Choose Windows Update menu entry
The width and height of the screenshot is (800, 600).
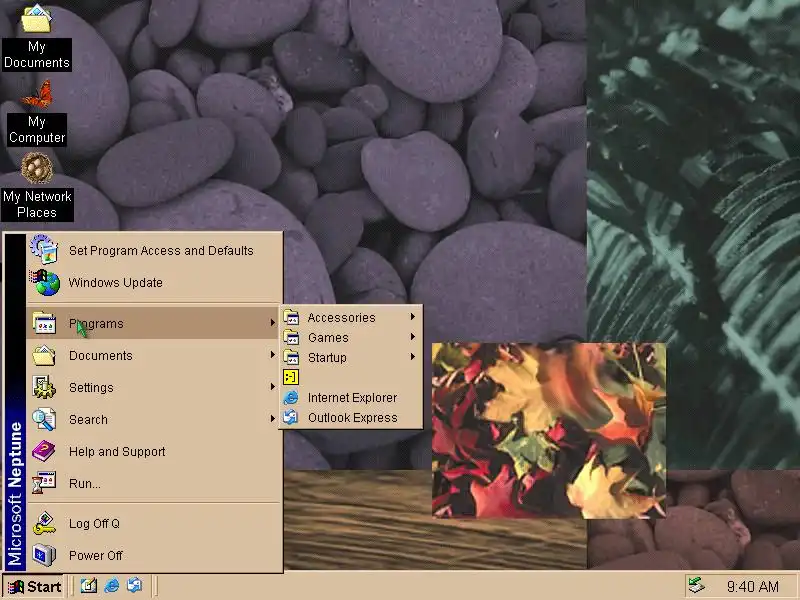[154, 282]
